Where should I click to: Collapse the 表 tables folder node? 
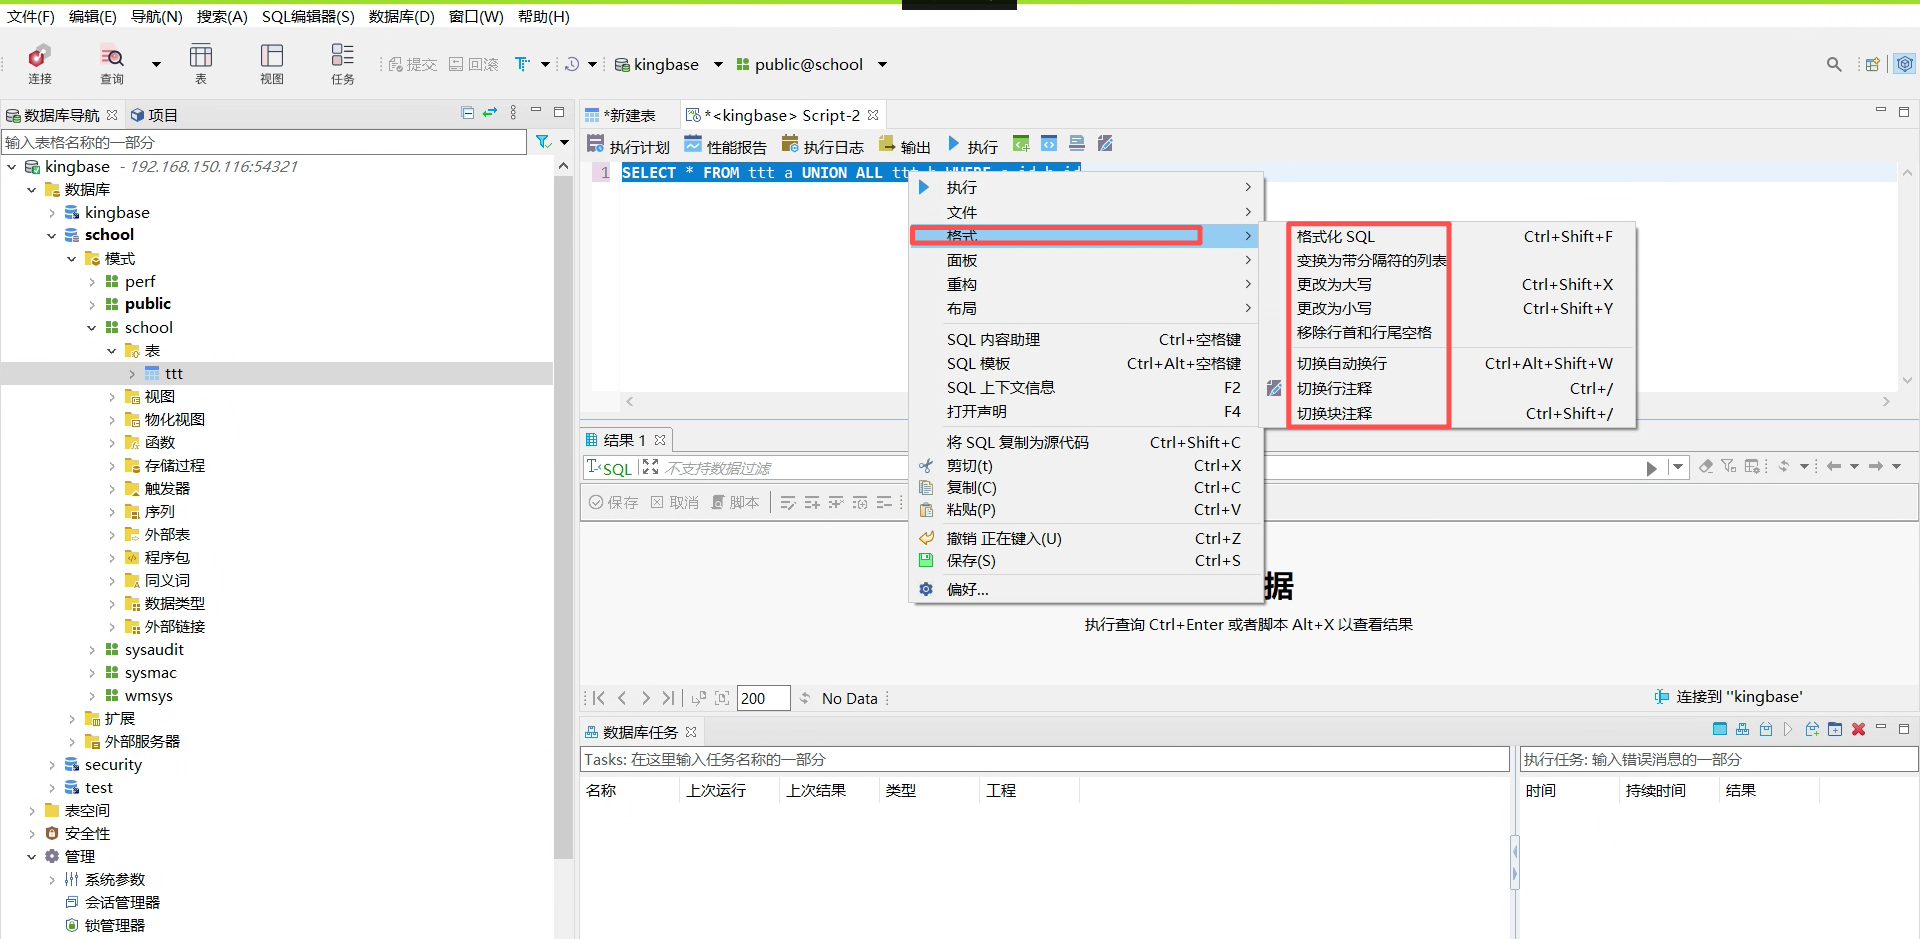[x=112, y=351]
